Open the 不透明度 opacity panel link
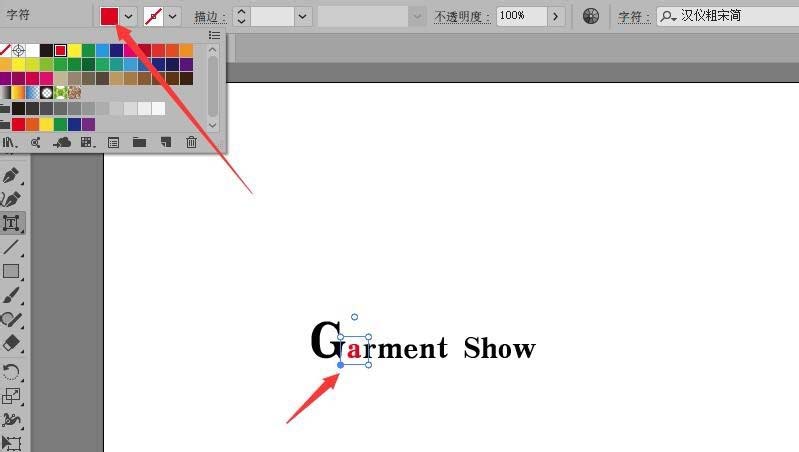 pos(462,16)
